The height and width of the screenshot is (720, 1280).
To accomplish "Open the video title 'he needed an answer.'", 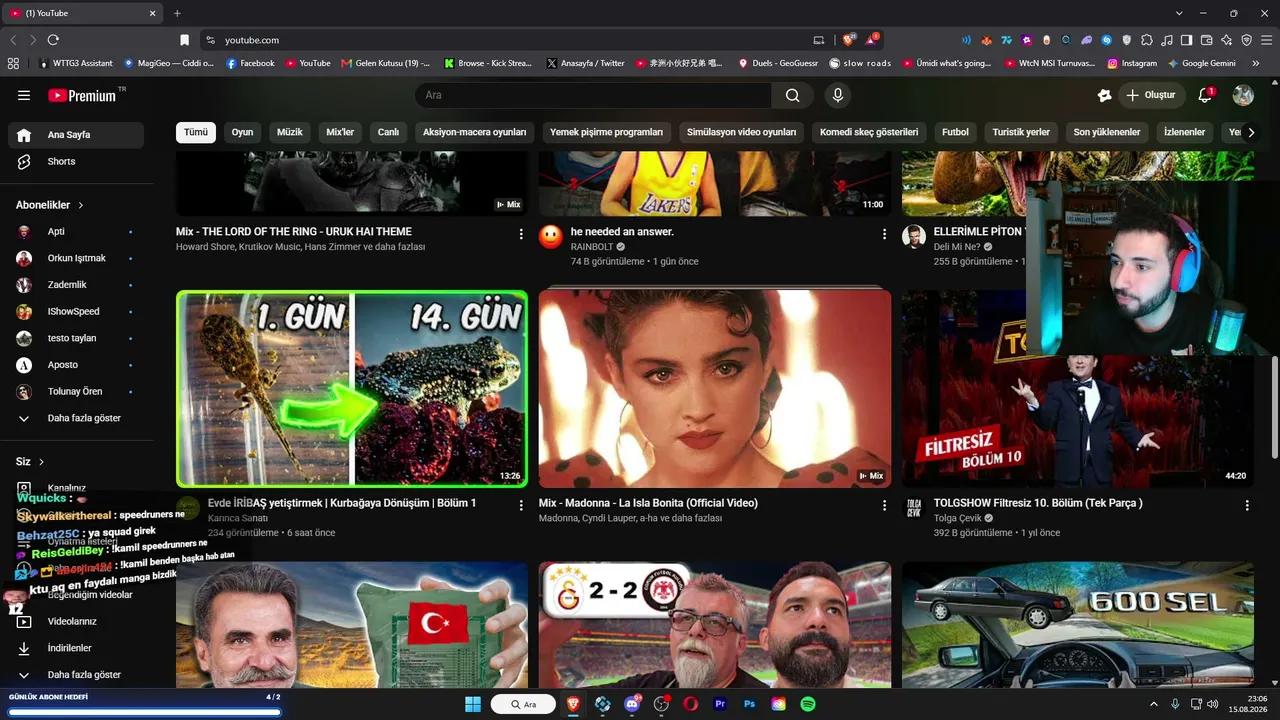I will [x=622, y=231].
